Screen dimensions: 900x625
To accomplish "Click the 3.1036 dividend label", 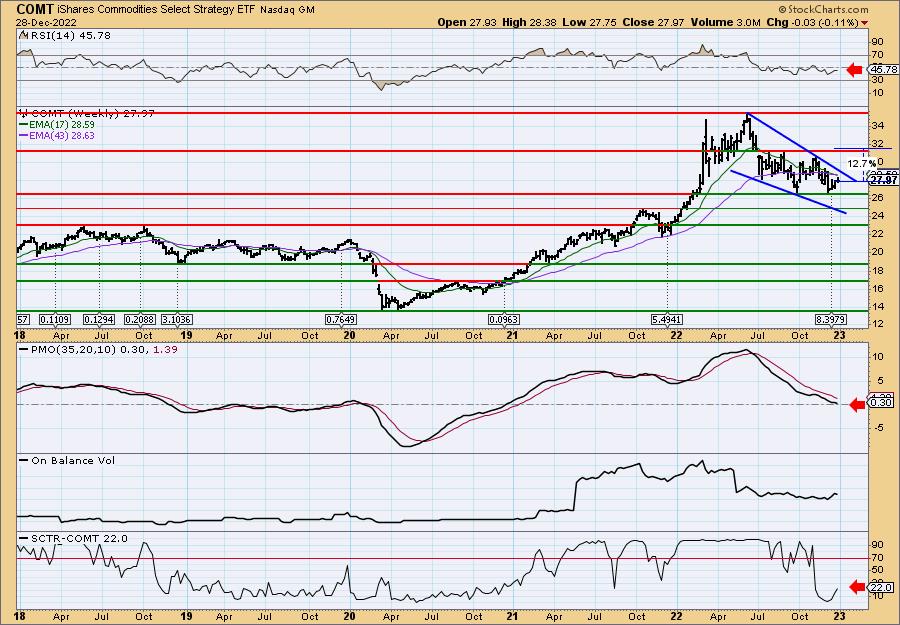I will (x=177, y=319).
